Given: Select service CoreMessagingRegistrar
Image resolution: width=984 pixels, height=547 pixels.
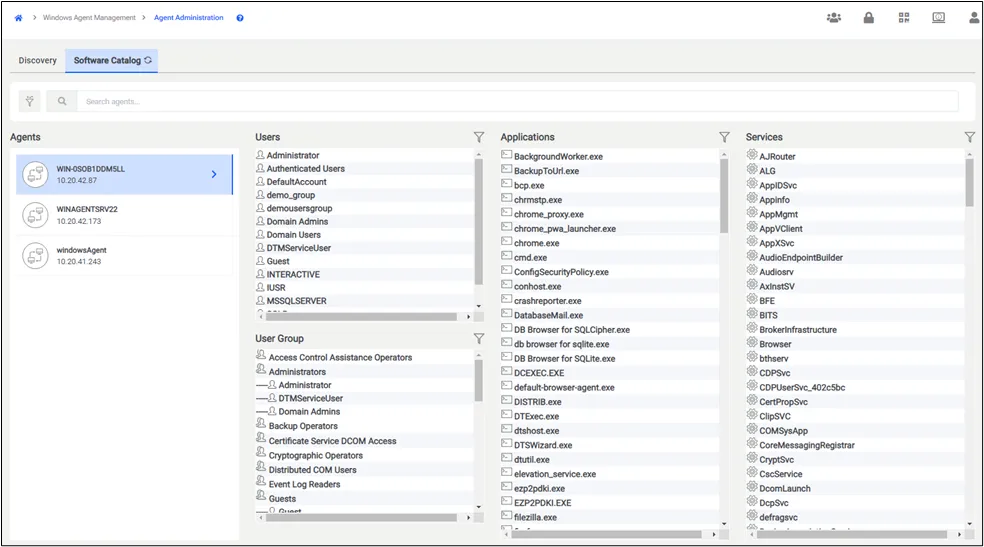Looking at the screenshot, I should click(807, 445).
